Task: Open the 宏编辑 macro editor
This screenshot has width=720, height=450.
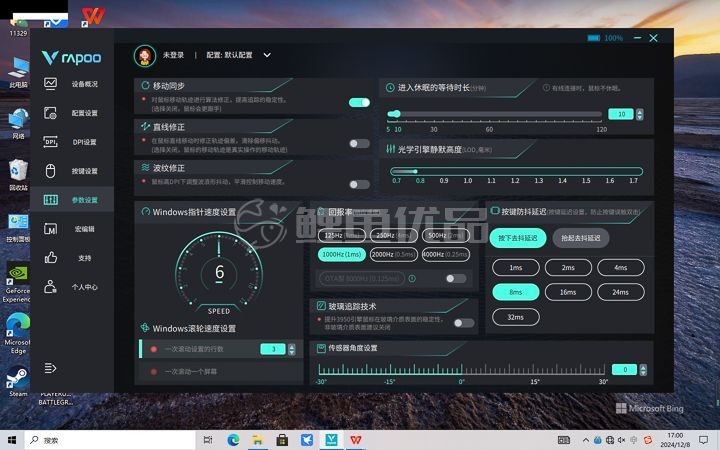Action: click(x=71, y=229)
